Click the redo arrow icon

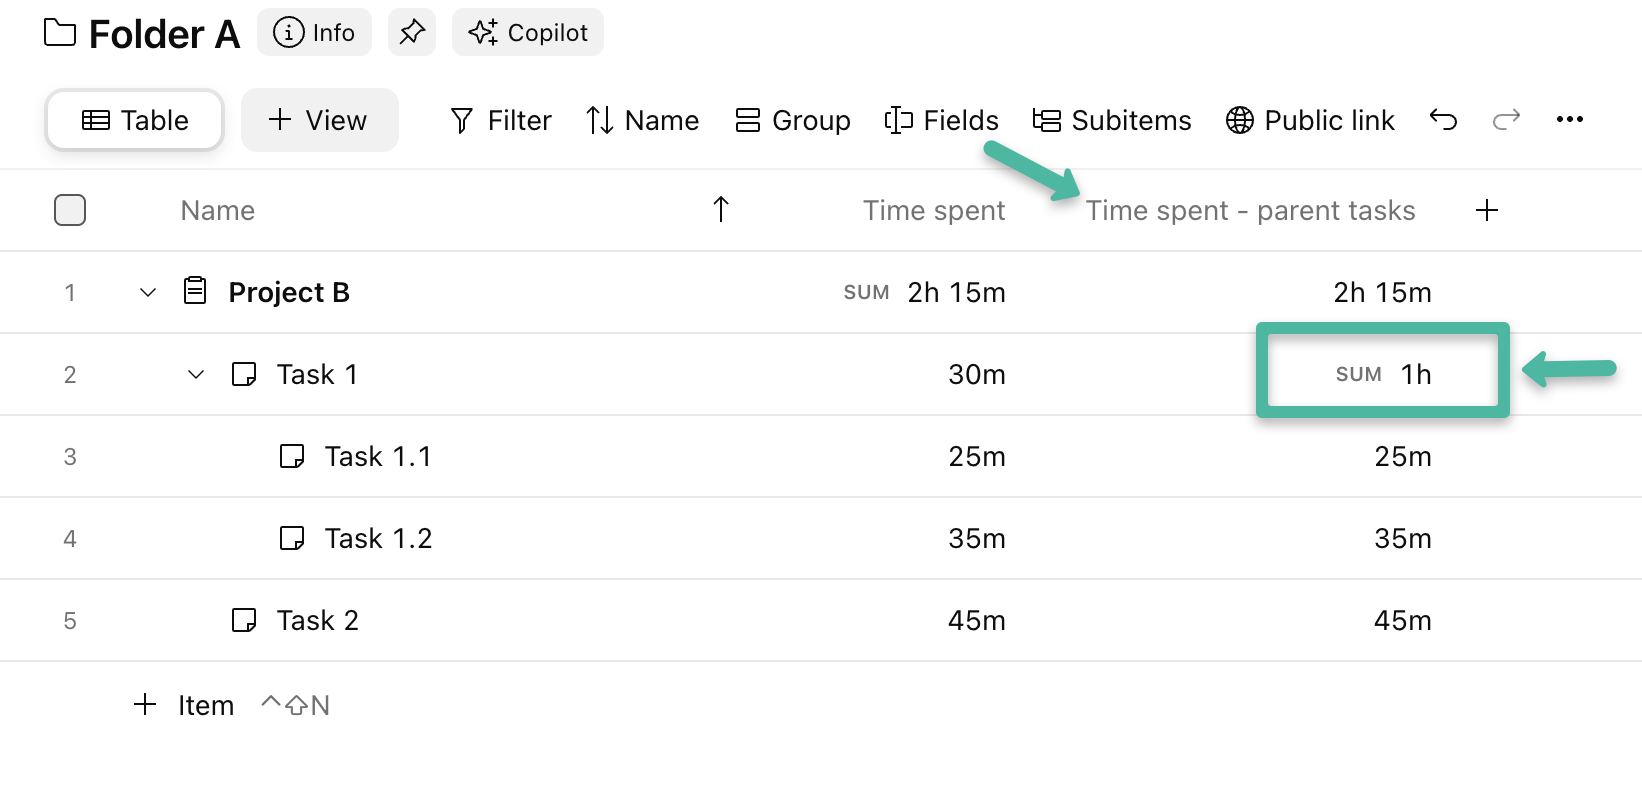point(1506,120)
